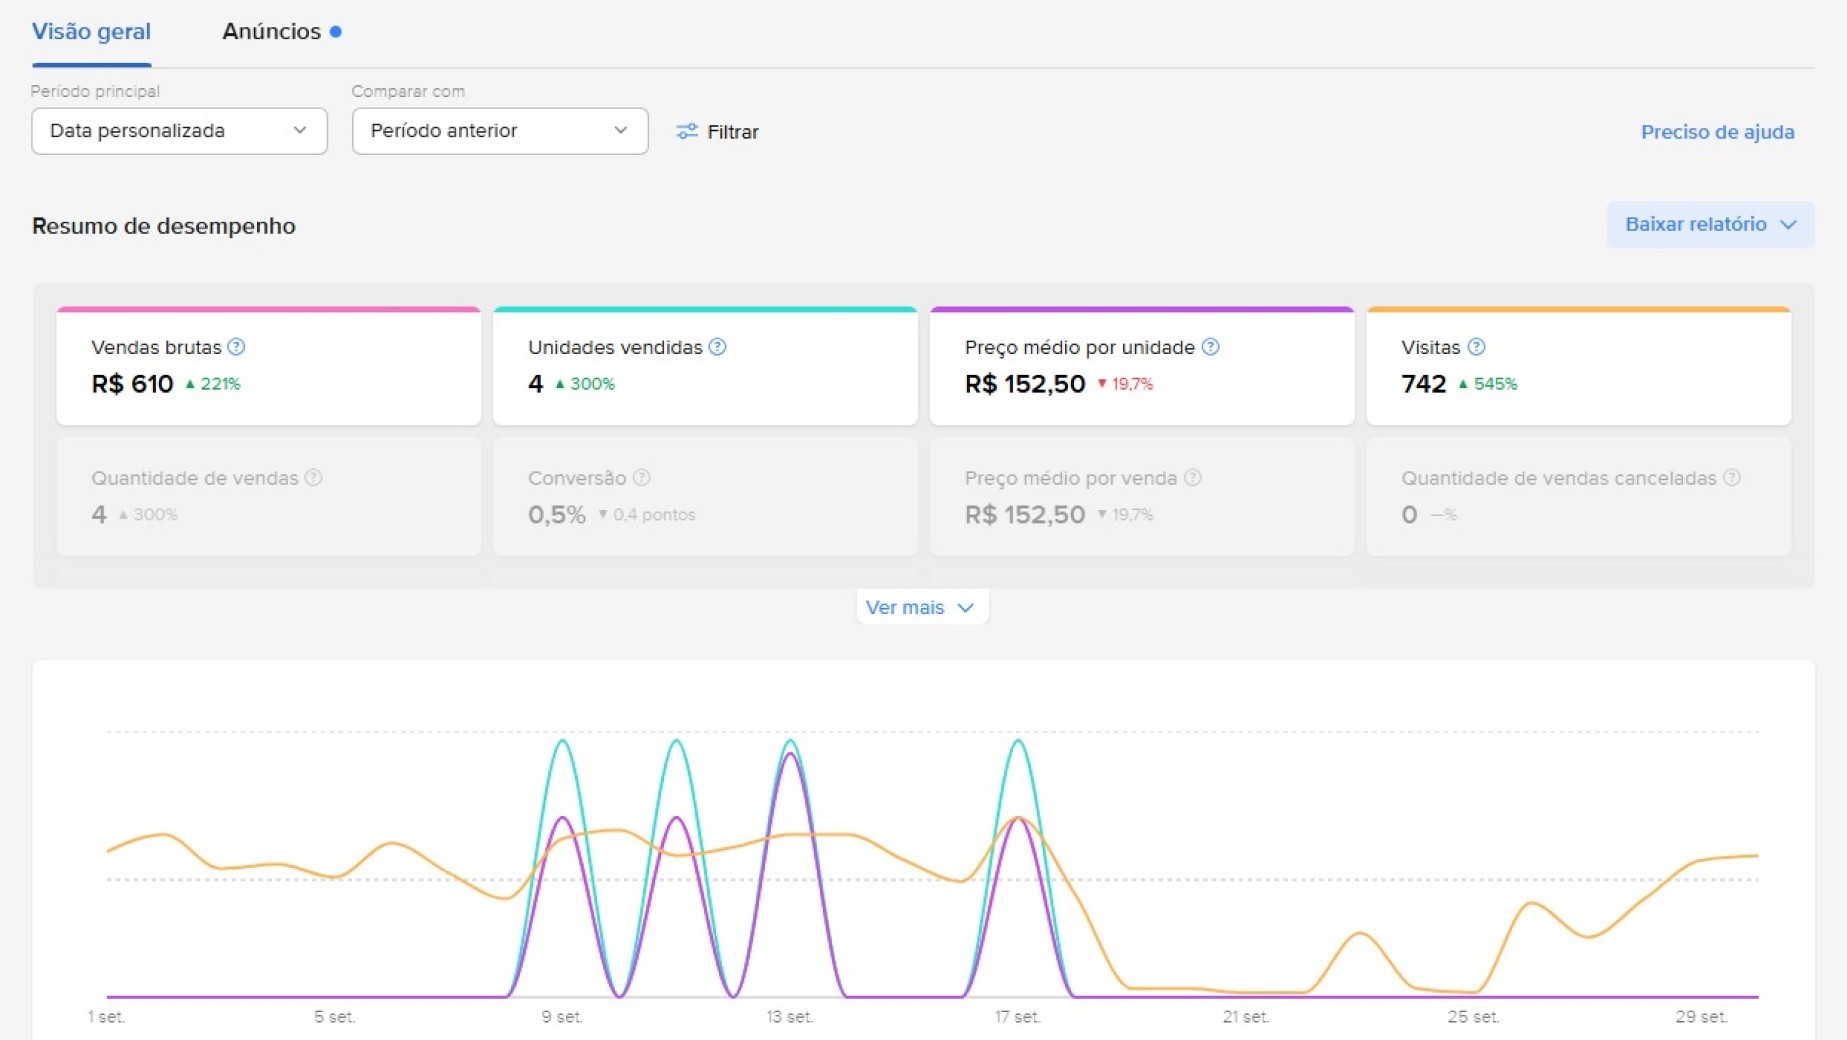The image size is (1847, 1040).
Task: Toggle the Vendas brutas metric card
Action: point(268,366)
